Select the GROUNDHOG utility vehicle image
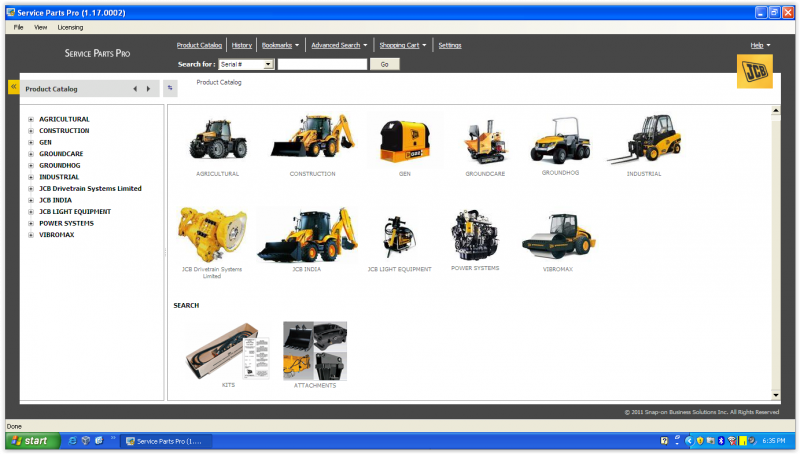Viewport: 800px width, 454px height. coord(560,140)
